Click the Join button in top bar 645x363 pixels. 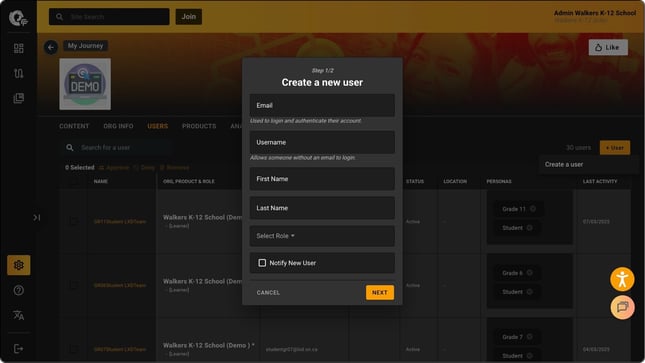coord(189,16)
